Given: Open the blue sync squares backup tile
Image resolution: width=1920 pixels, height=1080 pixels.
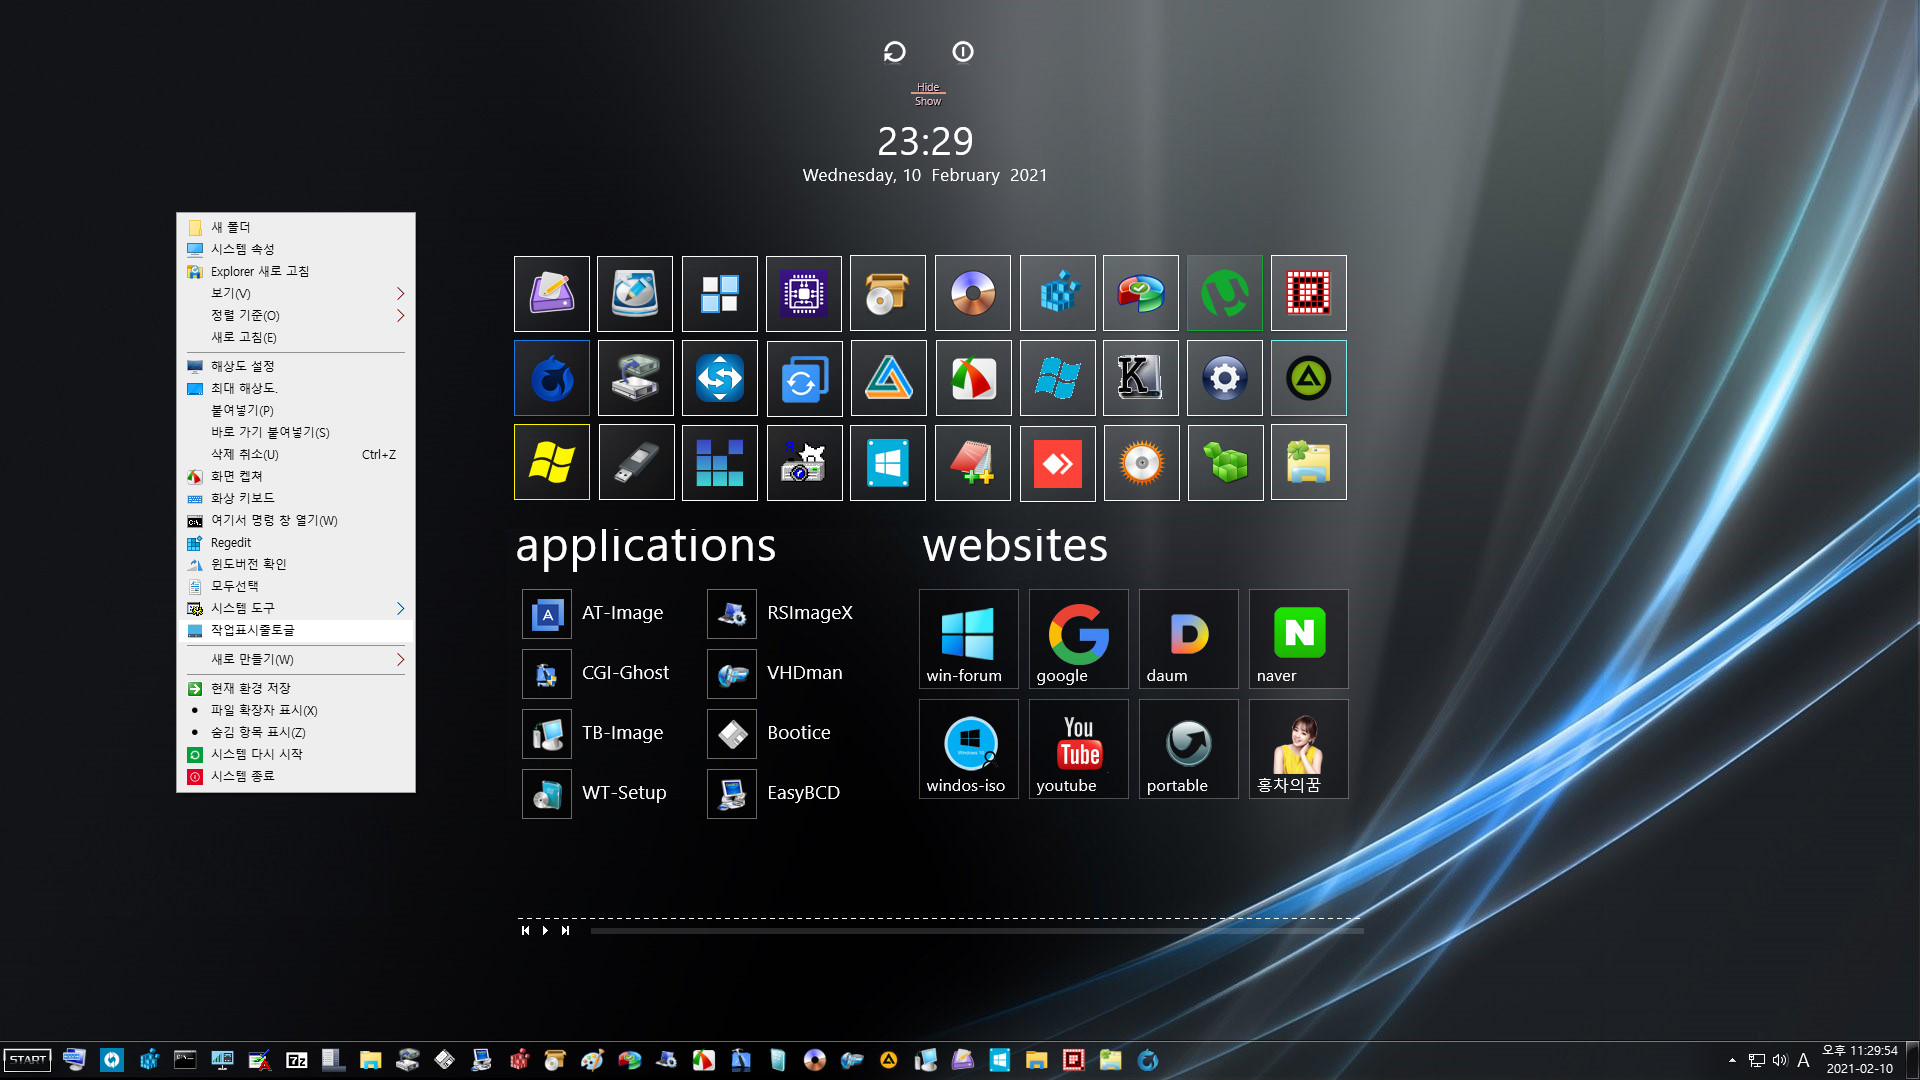Looking at the screenshot, I should [x=804, y=378].
